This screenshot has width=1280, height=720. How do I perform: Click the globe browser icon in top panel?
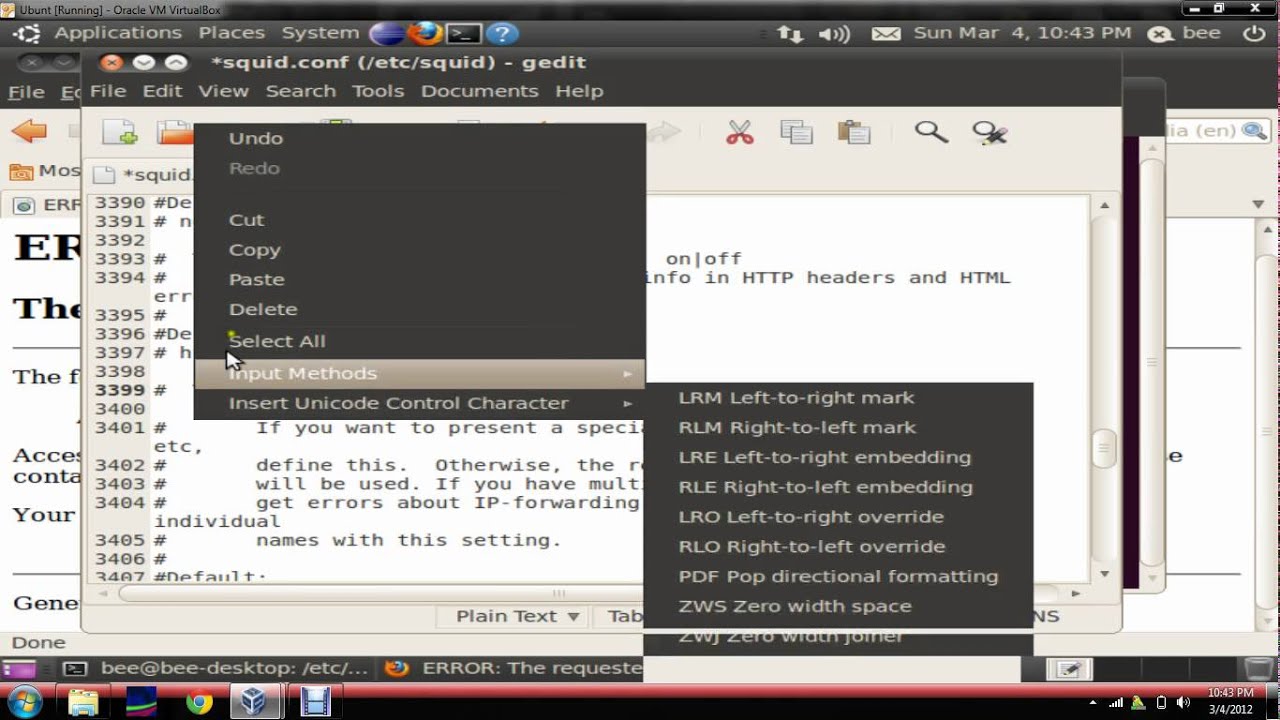tap(387, 33)
